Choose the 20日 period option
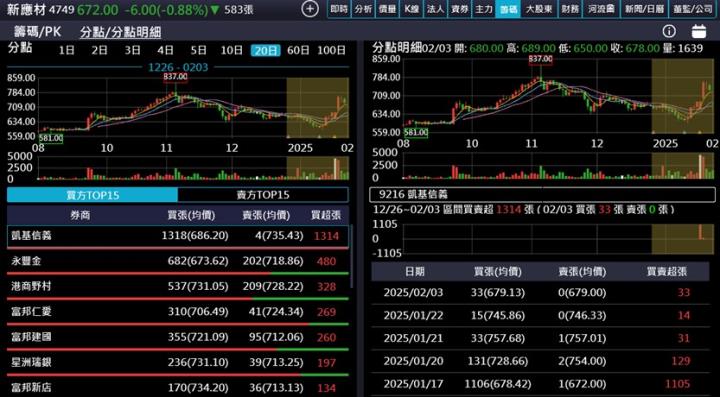720x397 pixels. pyautogui.click(x=265, y=50)
